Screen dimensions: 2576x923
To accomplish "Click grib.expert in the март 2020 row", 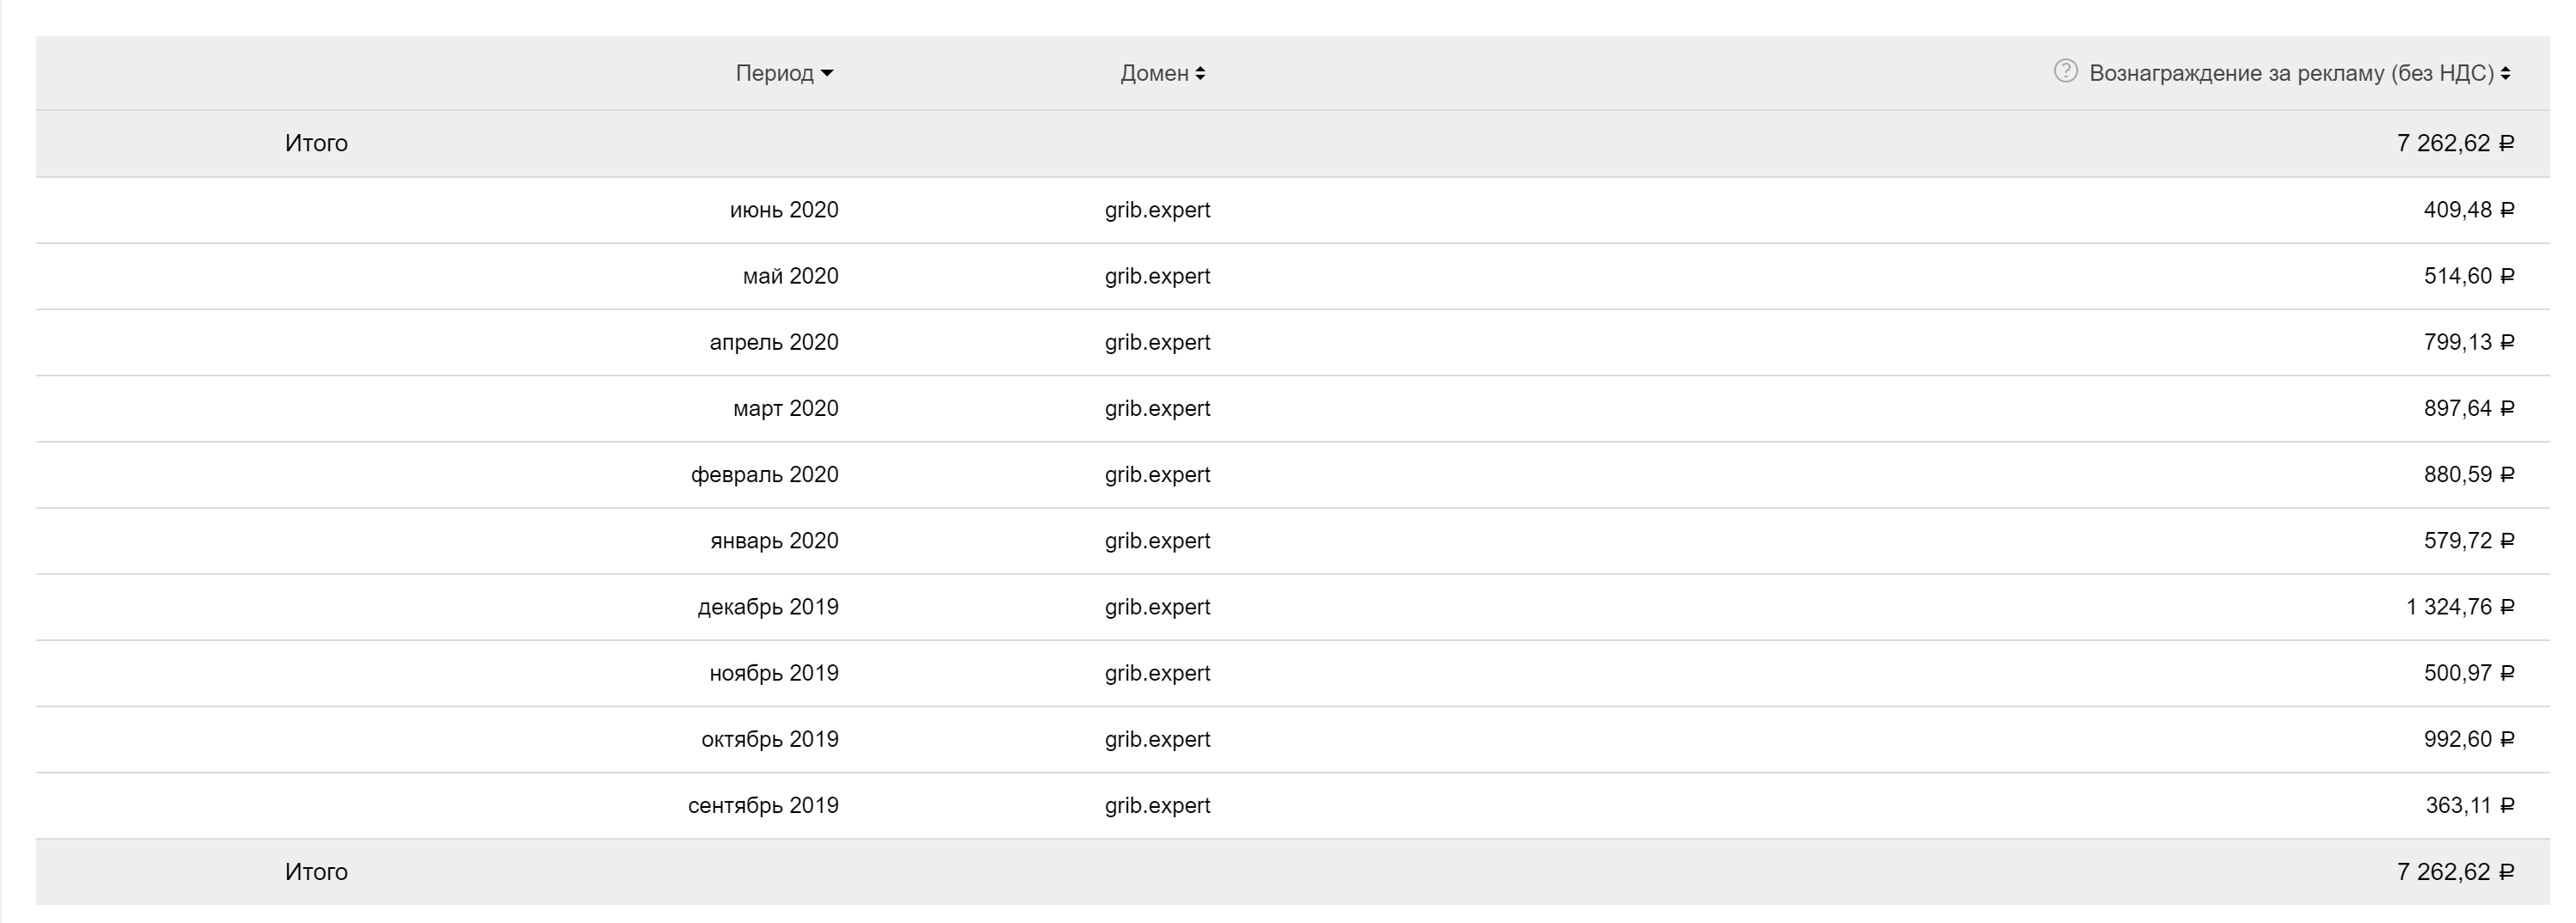I will pos(1157,408).
